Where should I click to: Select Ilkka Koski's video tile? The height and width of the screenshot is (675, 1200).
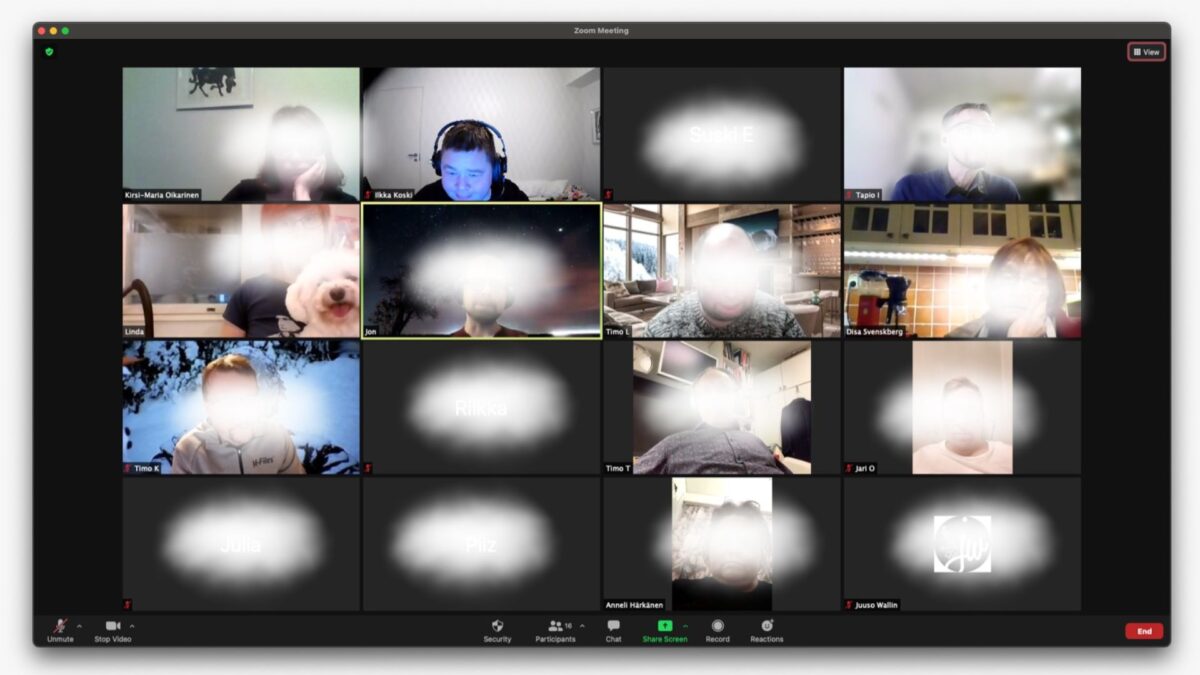click(x=481, y=134)
